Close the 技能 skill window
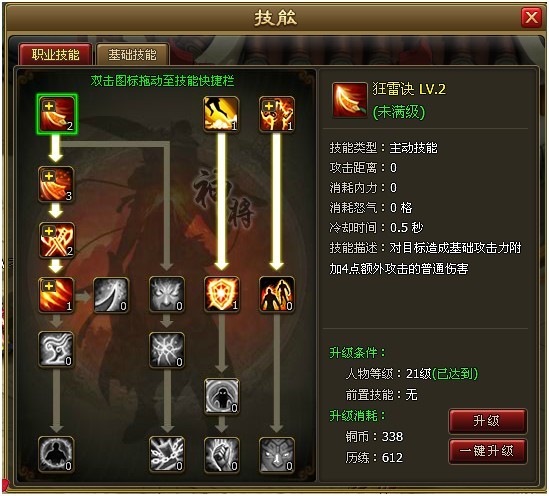Viewport: 549px width, 496px height. (531, 17)
